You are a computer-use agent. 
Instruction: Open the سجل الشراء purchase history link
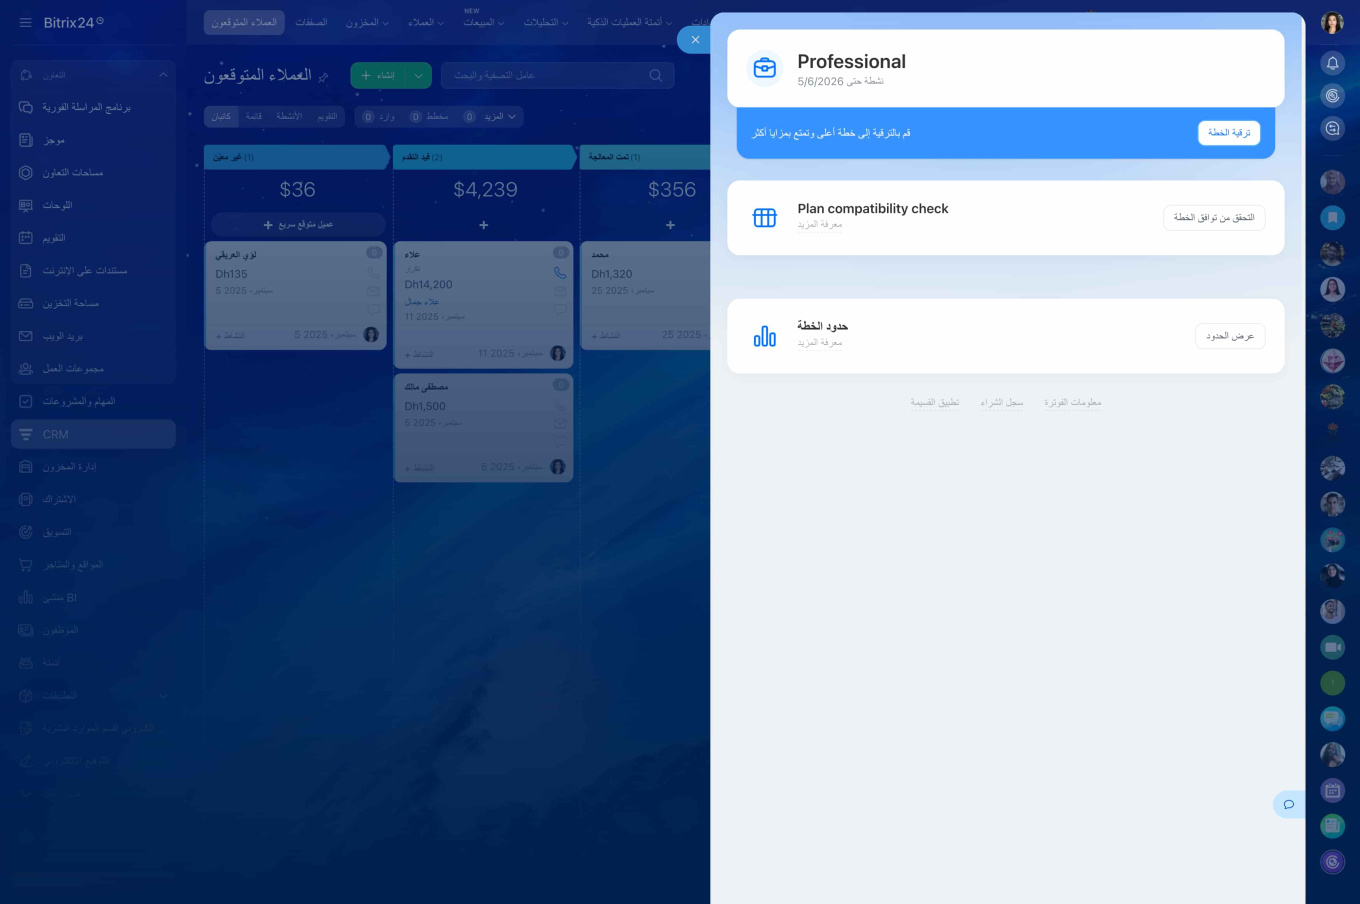pos(1001,402)
